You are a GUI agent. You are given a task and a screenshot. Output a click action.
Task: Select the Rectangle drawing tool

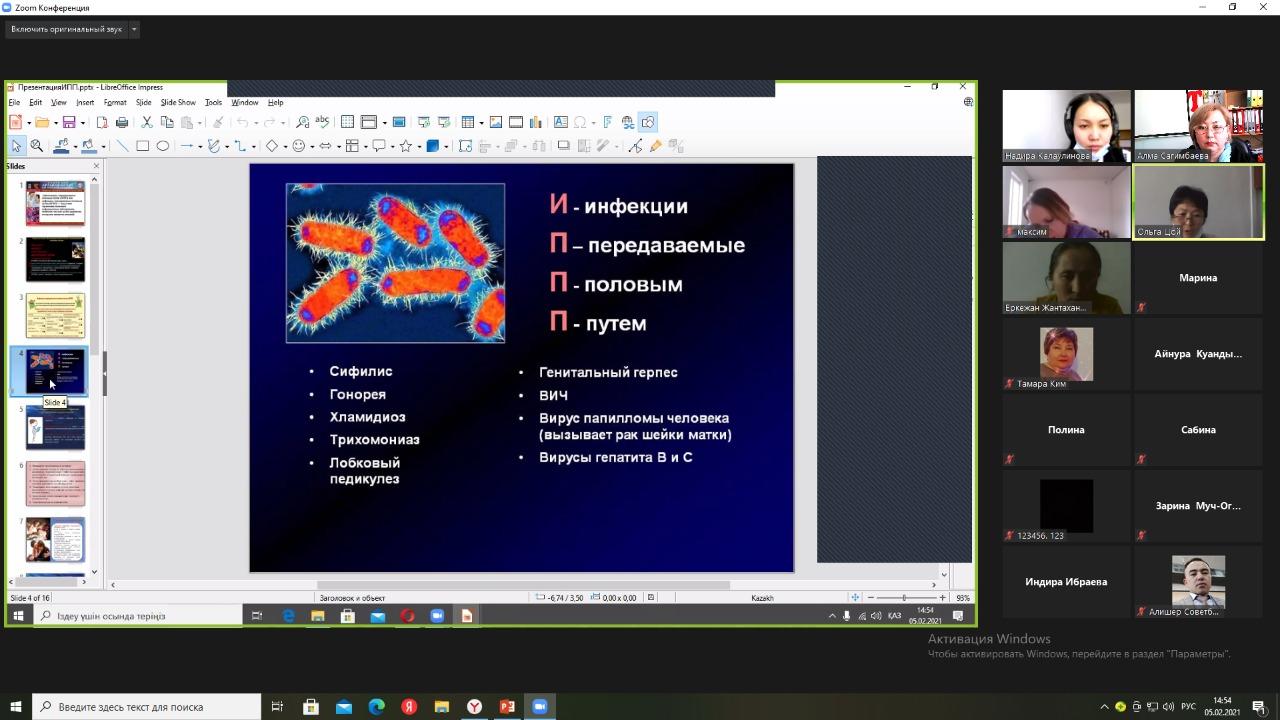(x=143, y=146)
